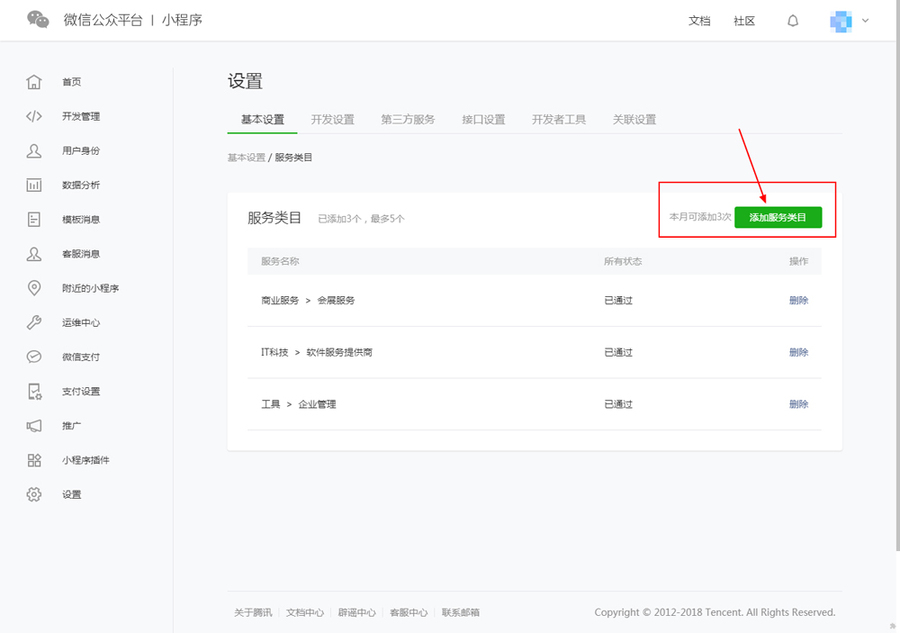Click the 已添加3个，最多5个 text

pos(361,219)
